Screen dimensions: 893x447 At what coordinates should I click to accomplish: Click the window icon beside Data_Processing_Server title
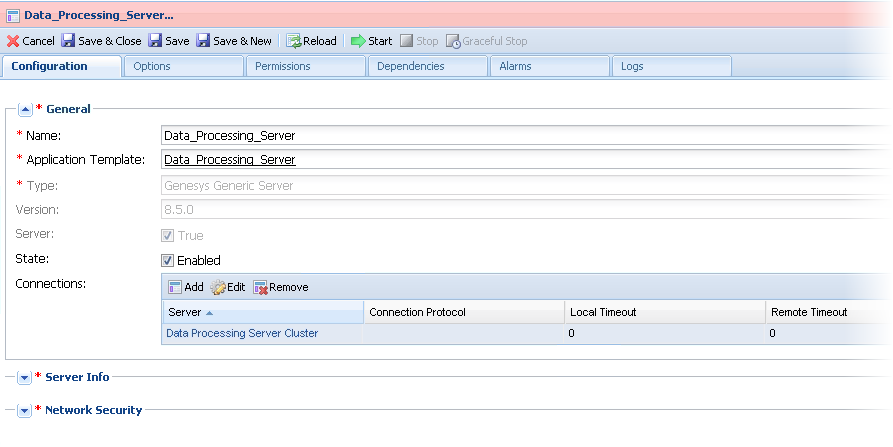[x=13, y=15]
